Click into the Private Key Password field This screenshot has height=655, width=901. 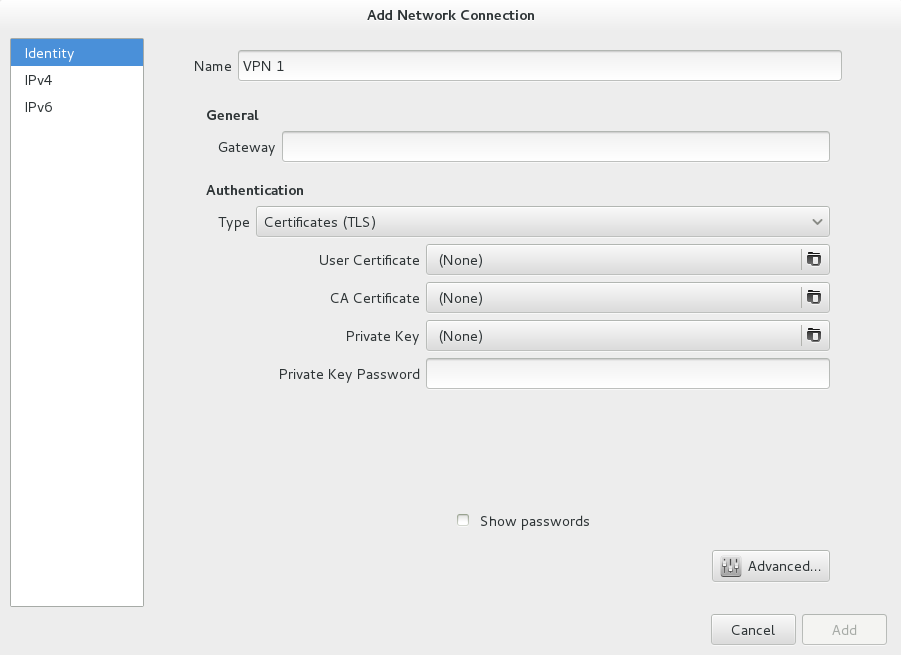pyautogui.click(x=627, y=374)
